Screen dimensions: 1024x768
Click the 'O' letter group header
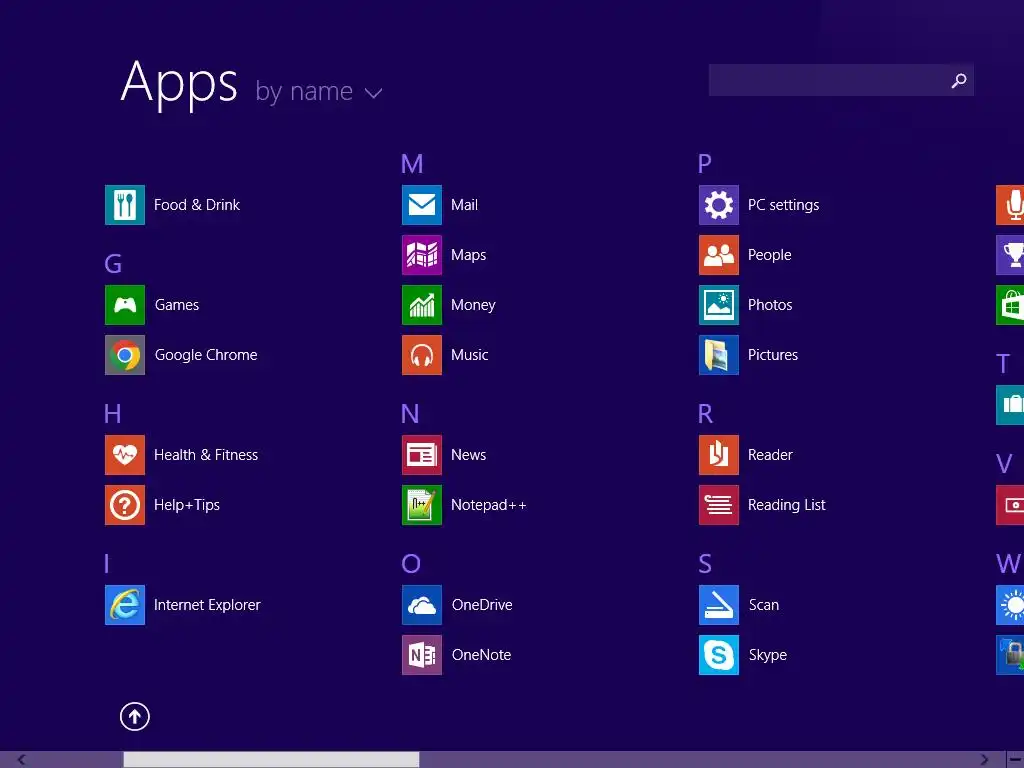411,564
